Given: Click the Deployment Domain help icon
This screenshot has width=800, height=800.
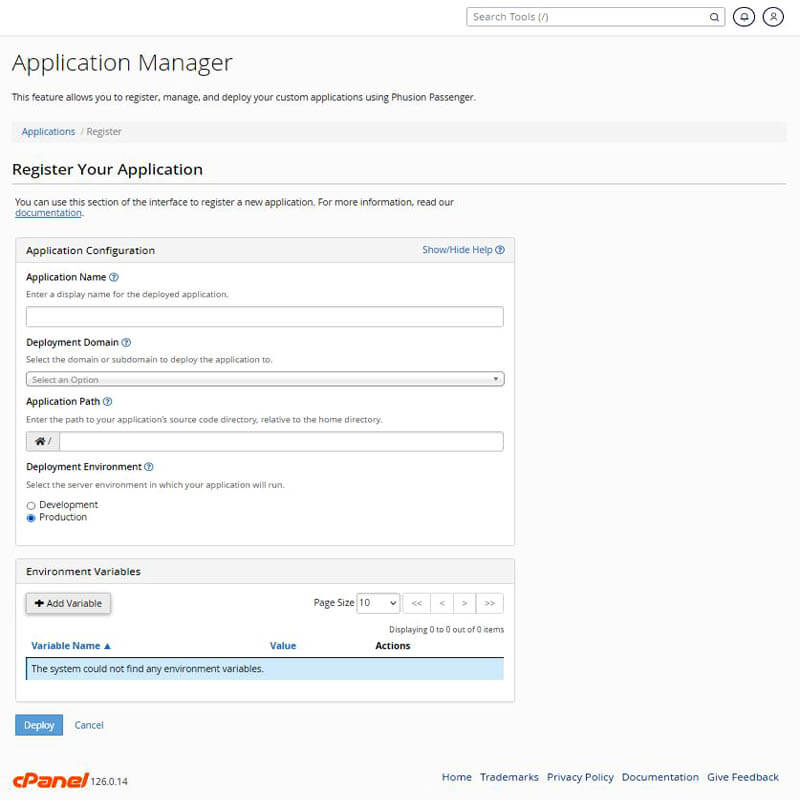Looking at the screenshot, I should 127,342.
